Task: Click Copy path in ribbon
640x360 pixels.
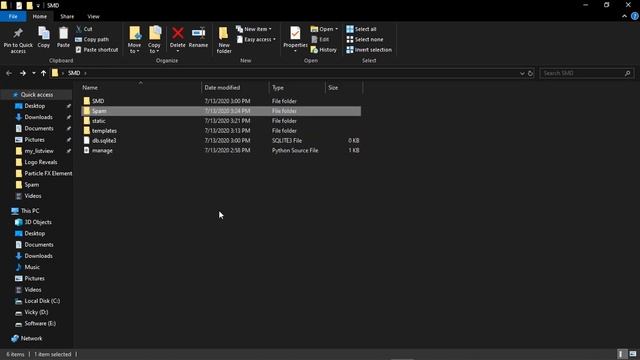Action: [x=92, y=40]
